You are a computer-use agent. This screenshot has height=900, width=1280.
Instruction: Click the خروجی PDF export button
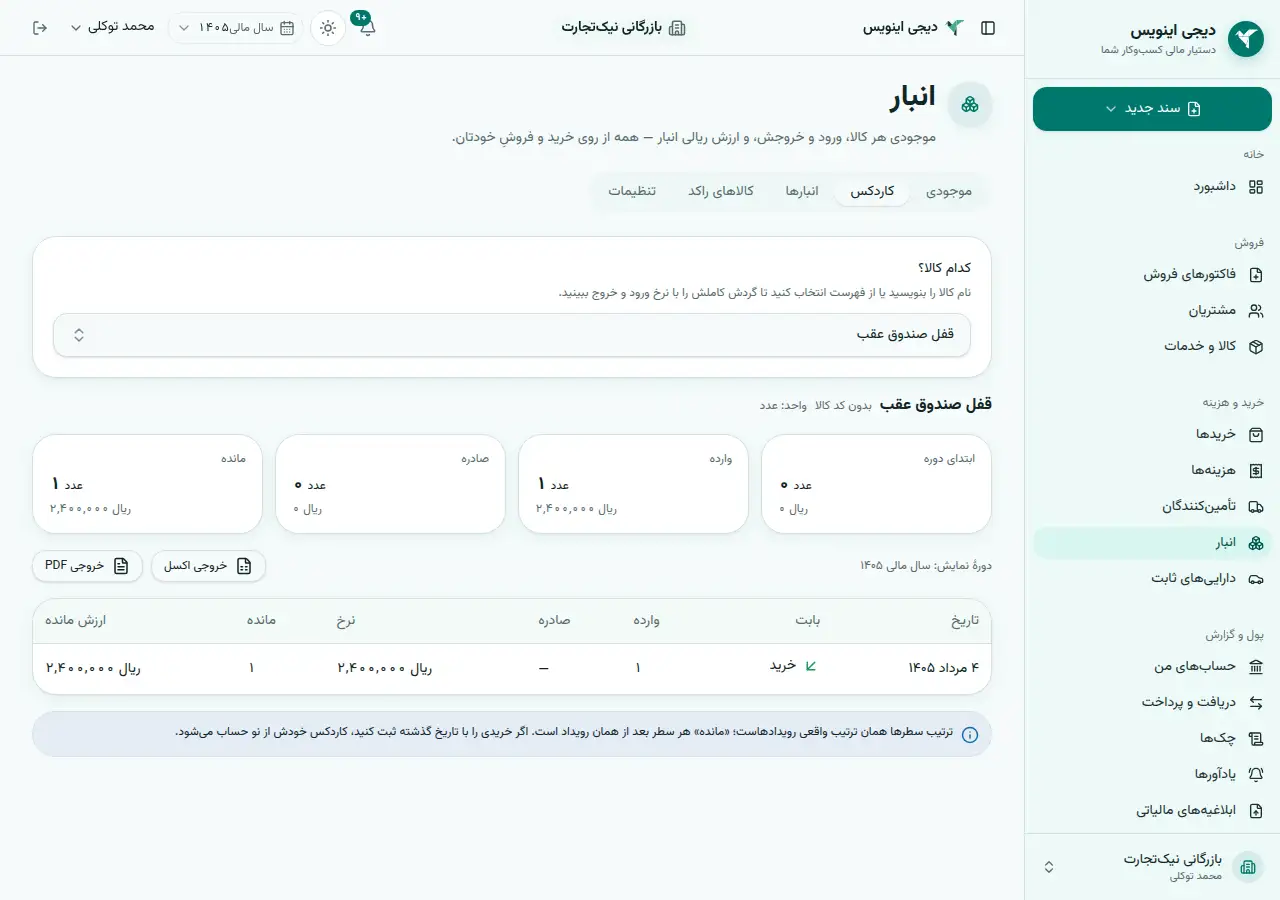tap(87, 566)
